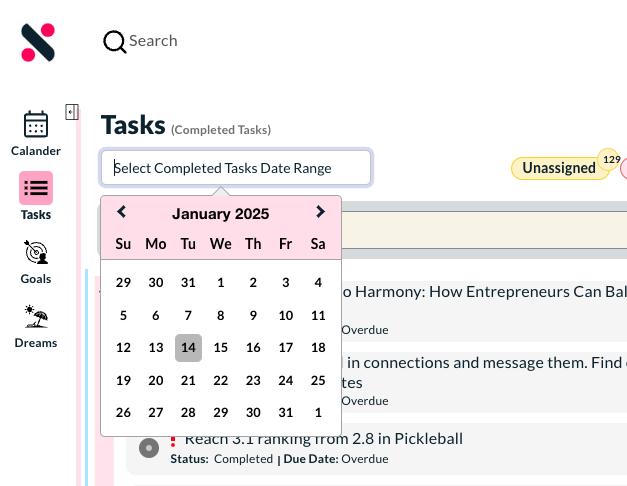This screenshot has height=486, width=627.
Task: Click the app logo
Action: pyautogui.click(x=38, y=42)
